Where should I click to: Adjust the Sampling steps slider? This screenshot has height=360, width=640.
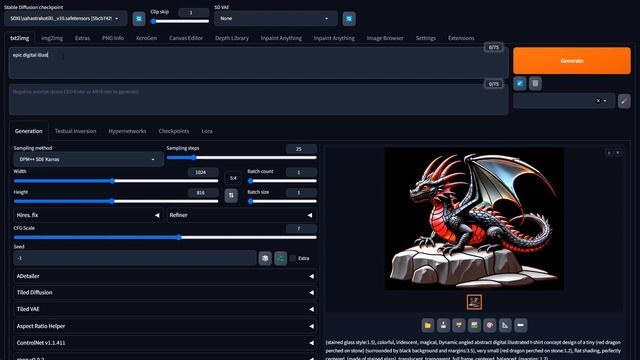[x=242, y=158]
